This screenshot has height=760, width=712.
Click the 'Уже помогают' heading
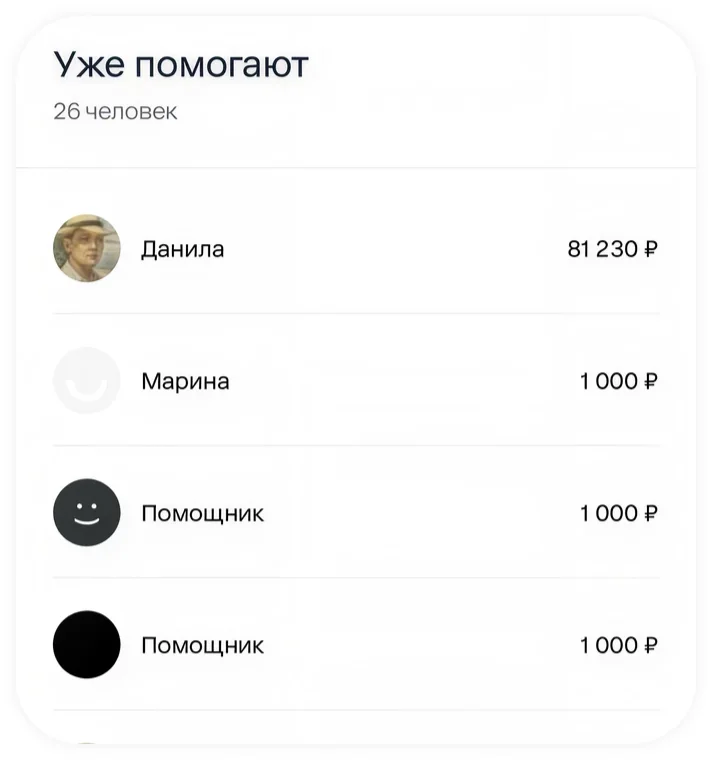click(181, 64)
